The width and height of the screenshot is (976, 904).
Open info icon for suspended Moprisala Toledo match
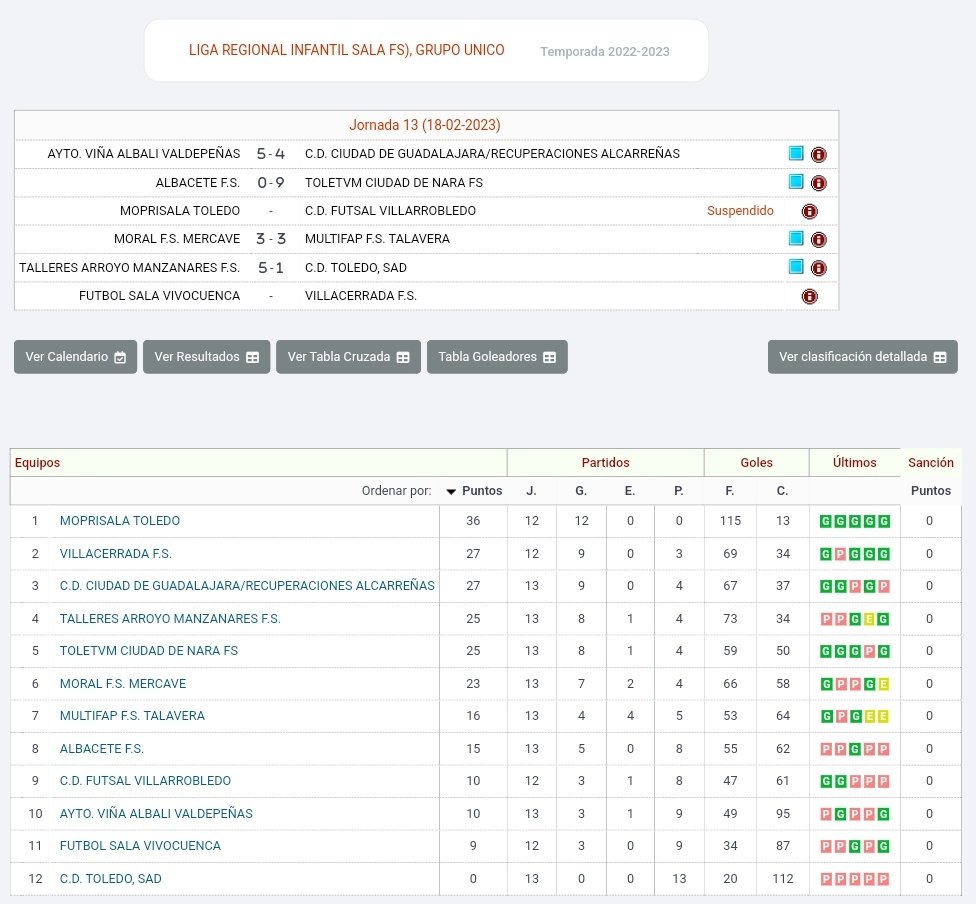coord(809,211)
